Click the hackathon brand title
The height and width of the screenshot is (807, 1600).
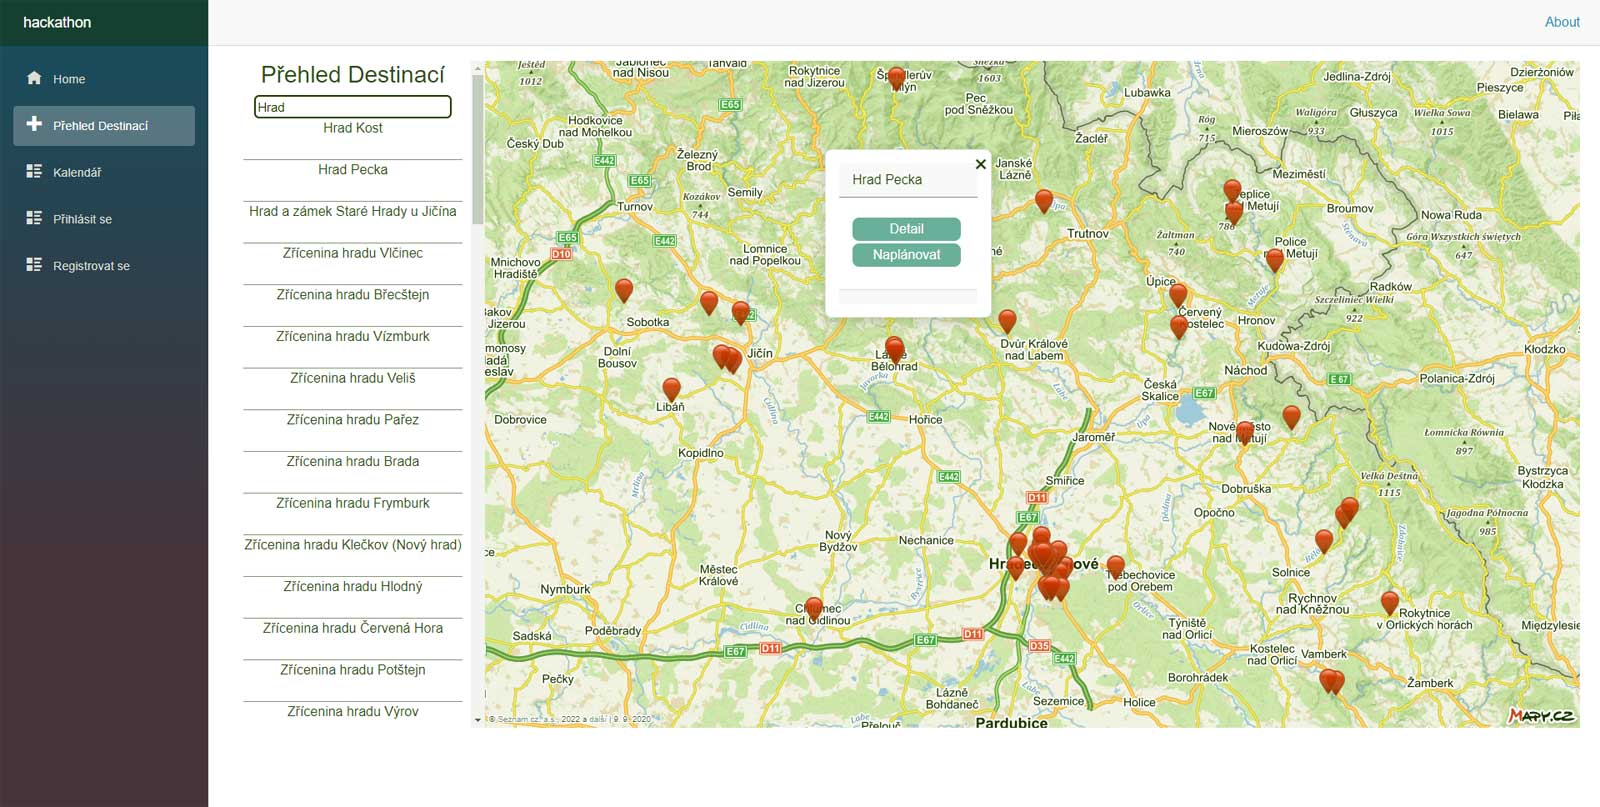(x=57, y=22)
